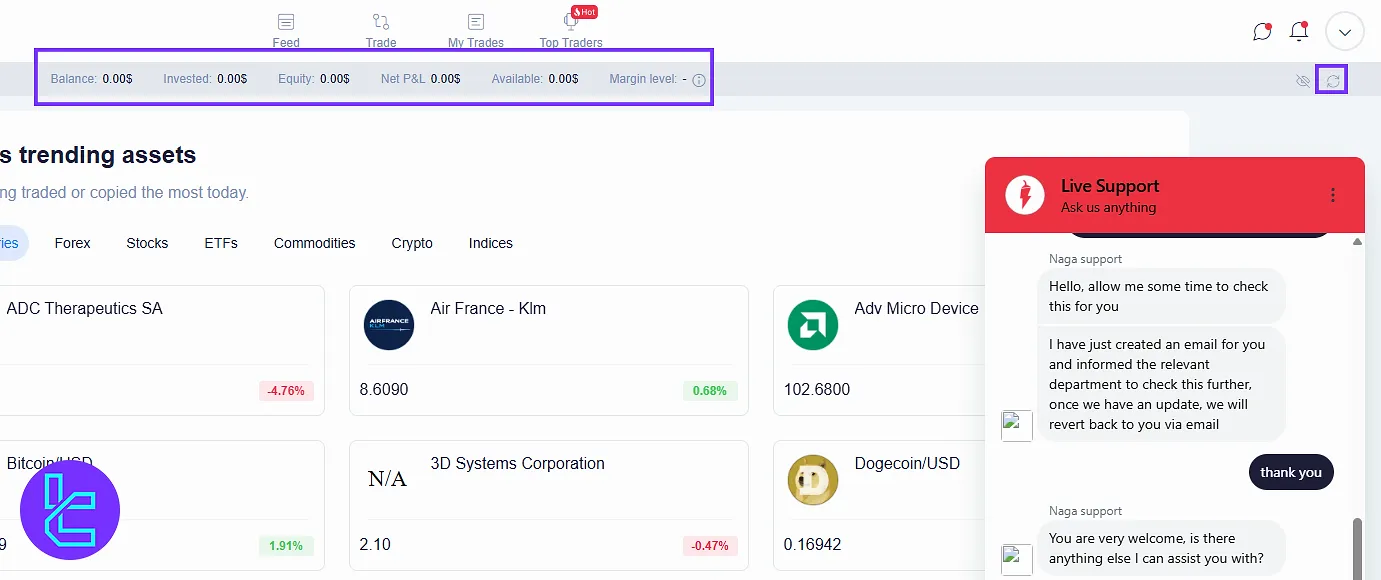1381x580 pixels.
Task: Toggle balance visibility eye icon
Action: point(1302,80)
